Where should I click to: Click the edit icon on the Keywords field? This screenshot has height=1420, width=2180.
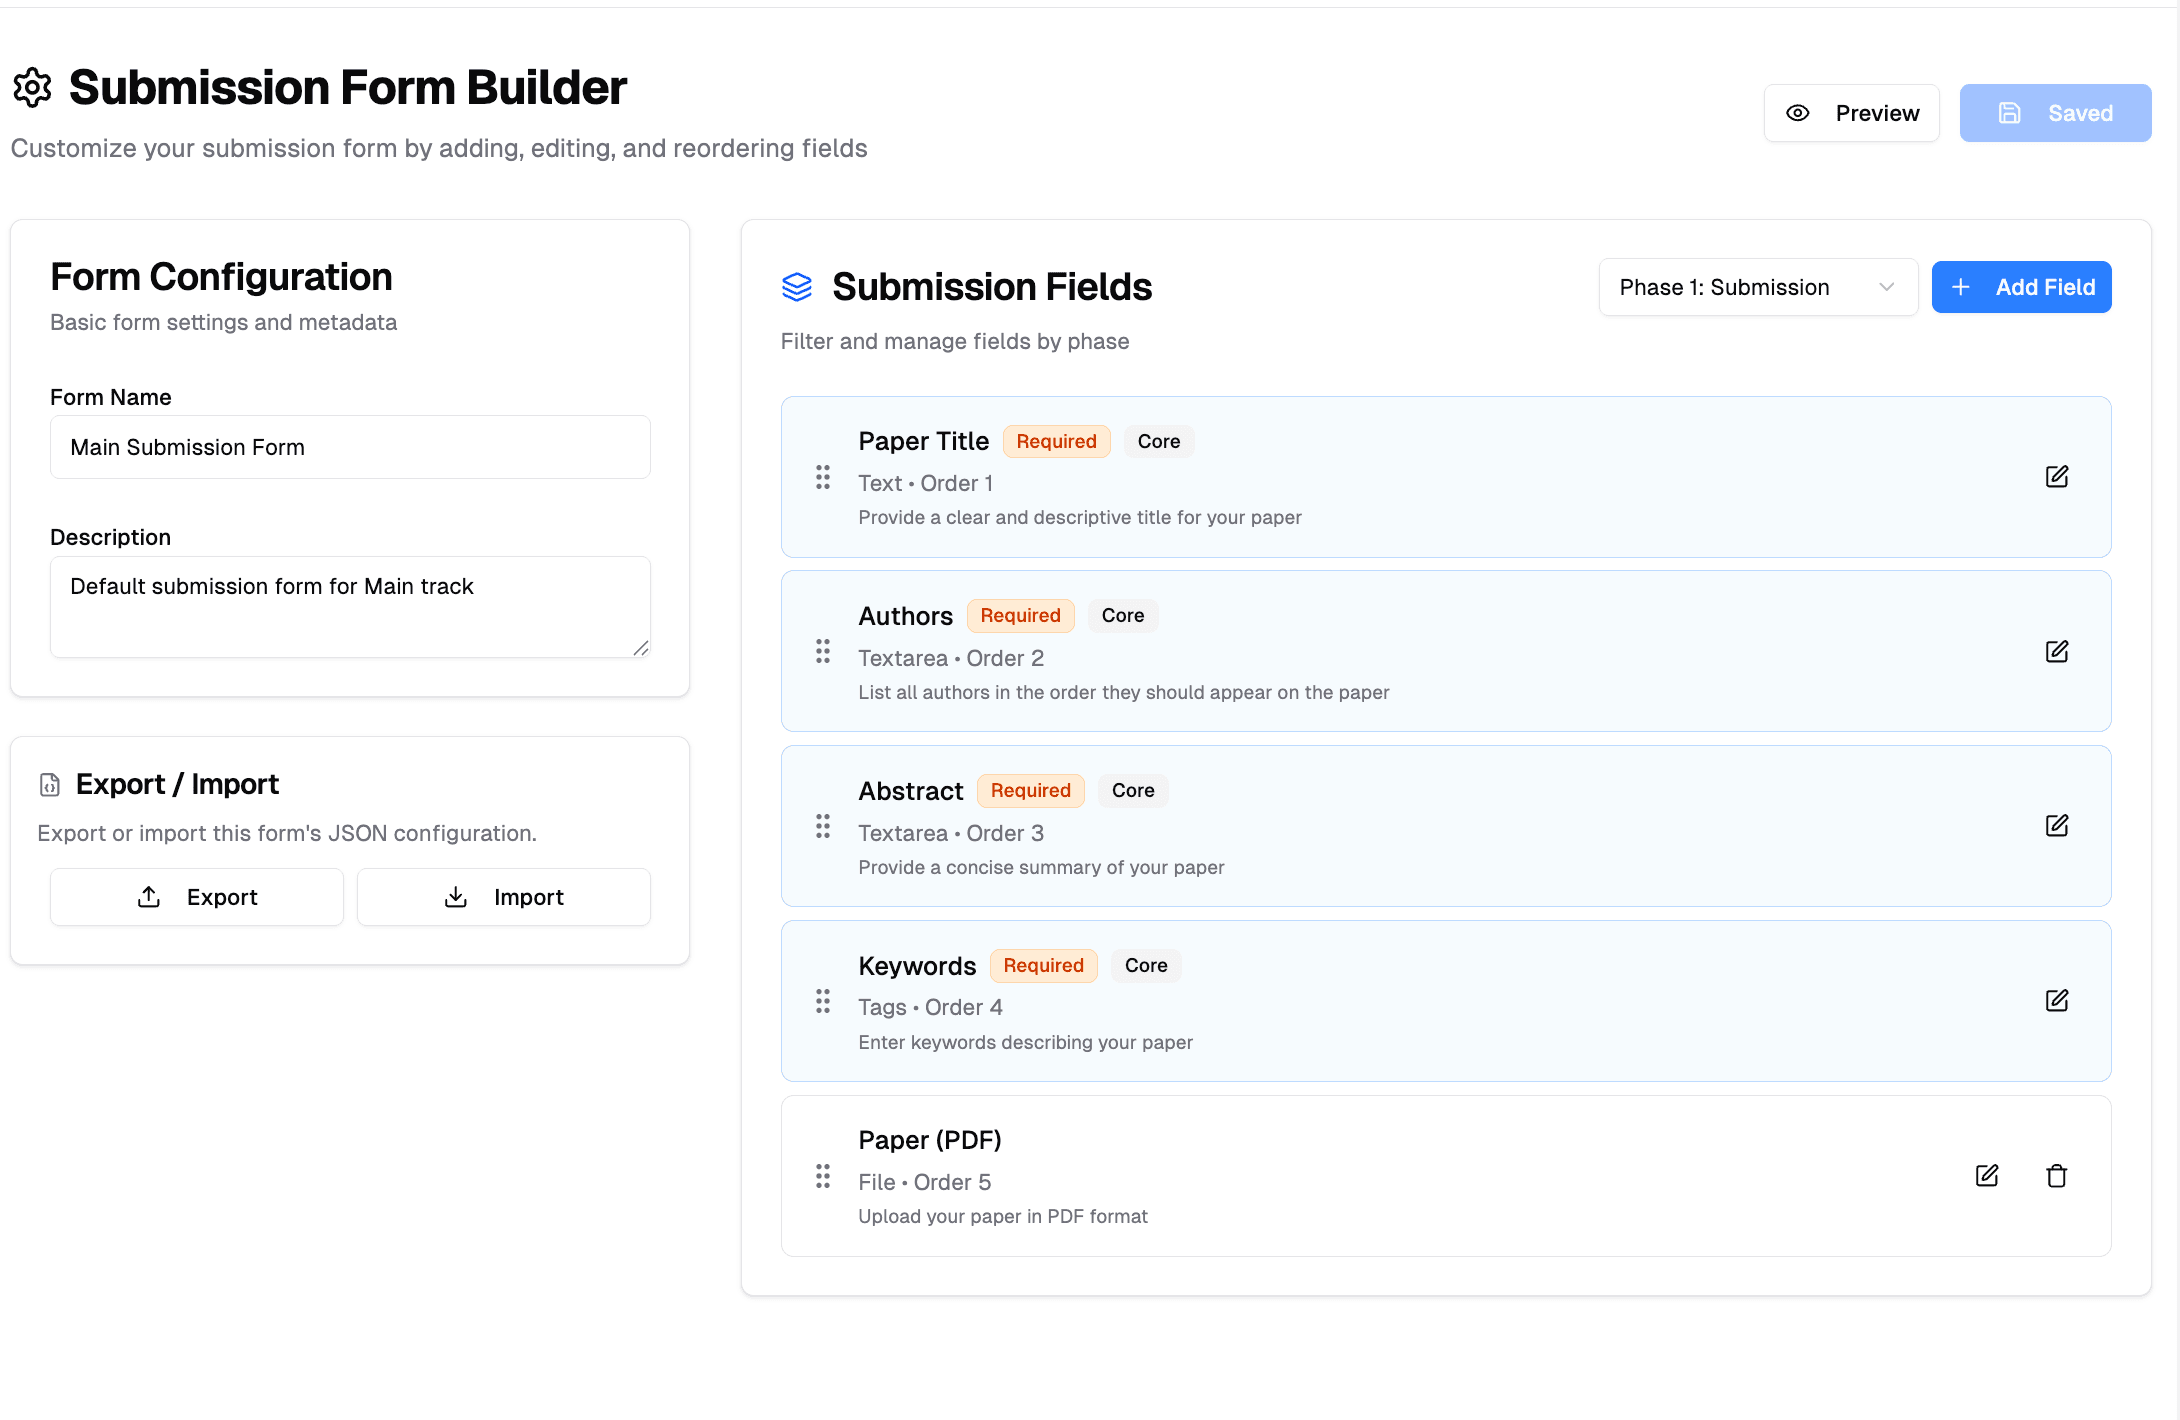pyautogui.click(x=2057, y=1000)
